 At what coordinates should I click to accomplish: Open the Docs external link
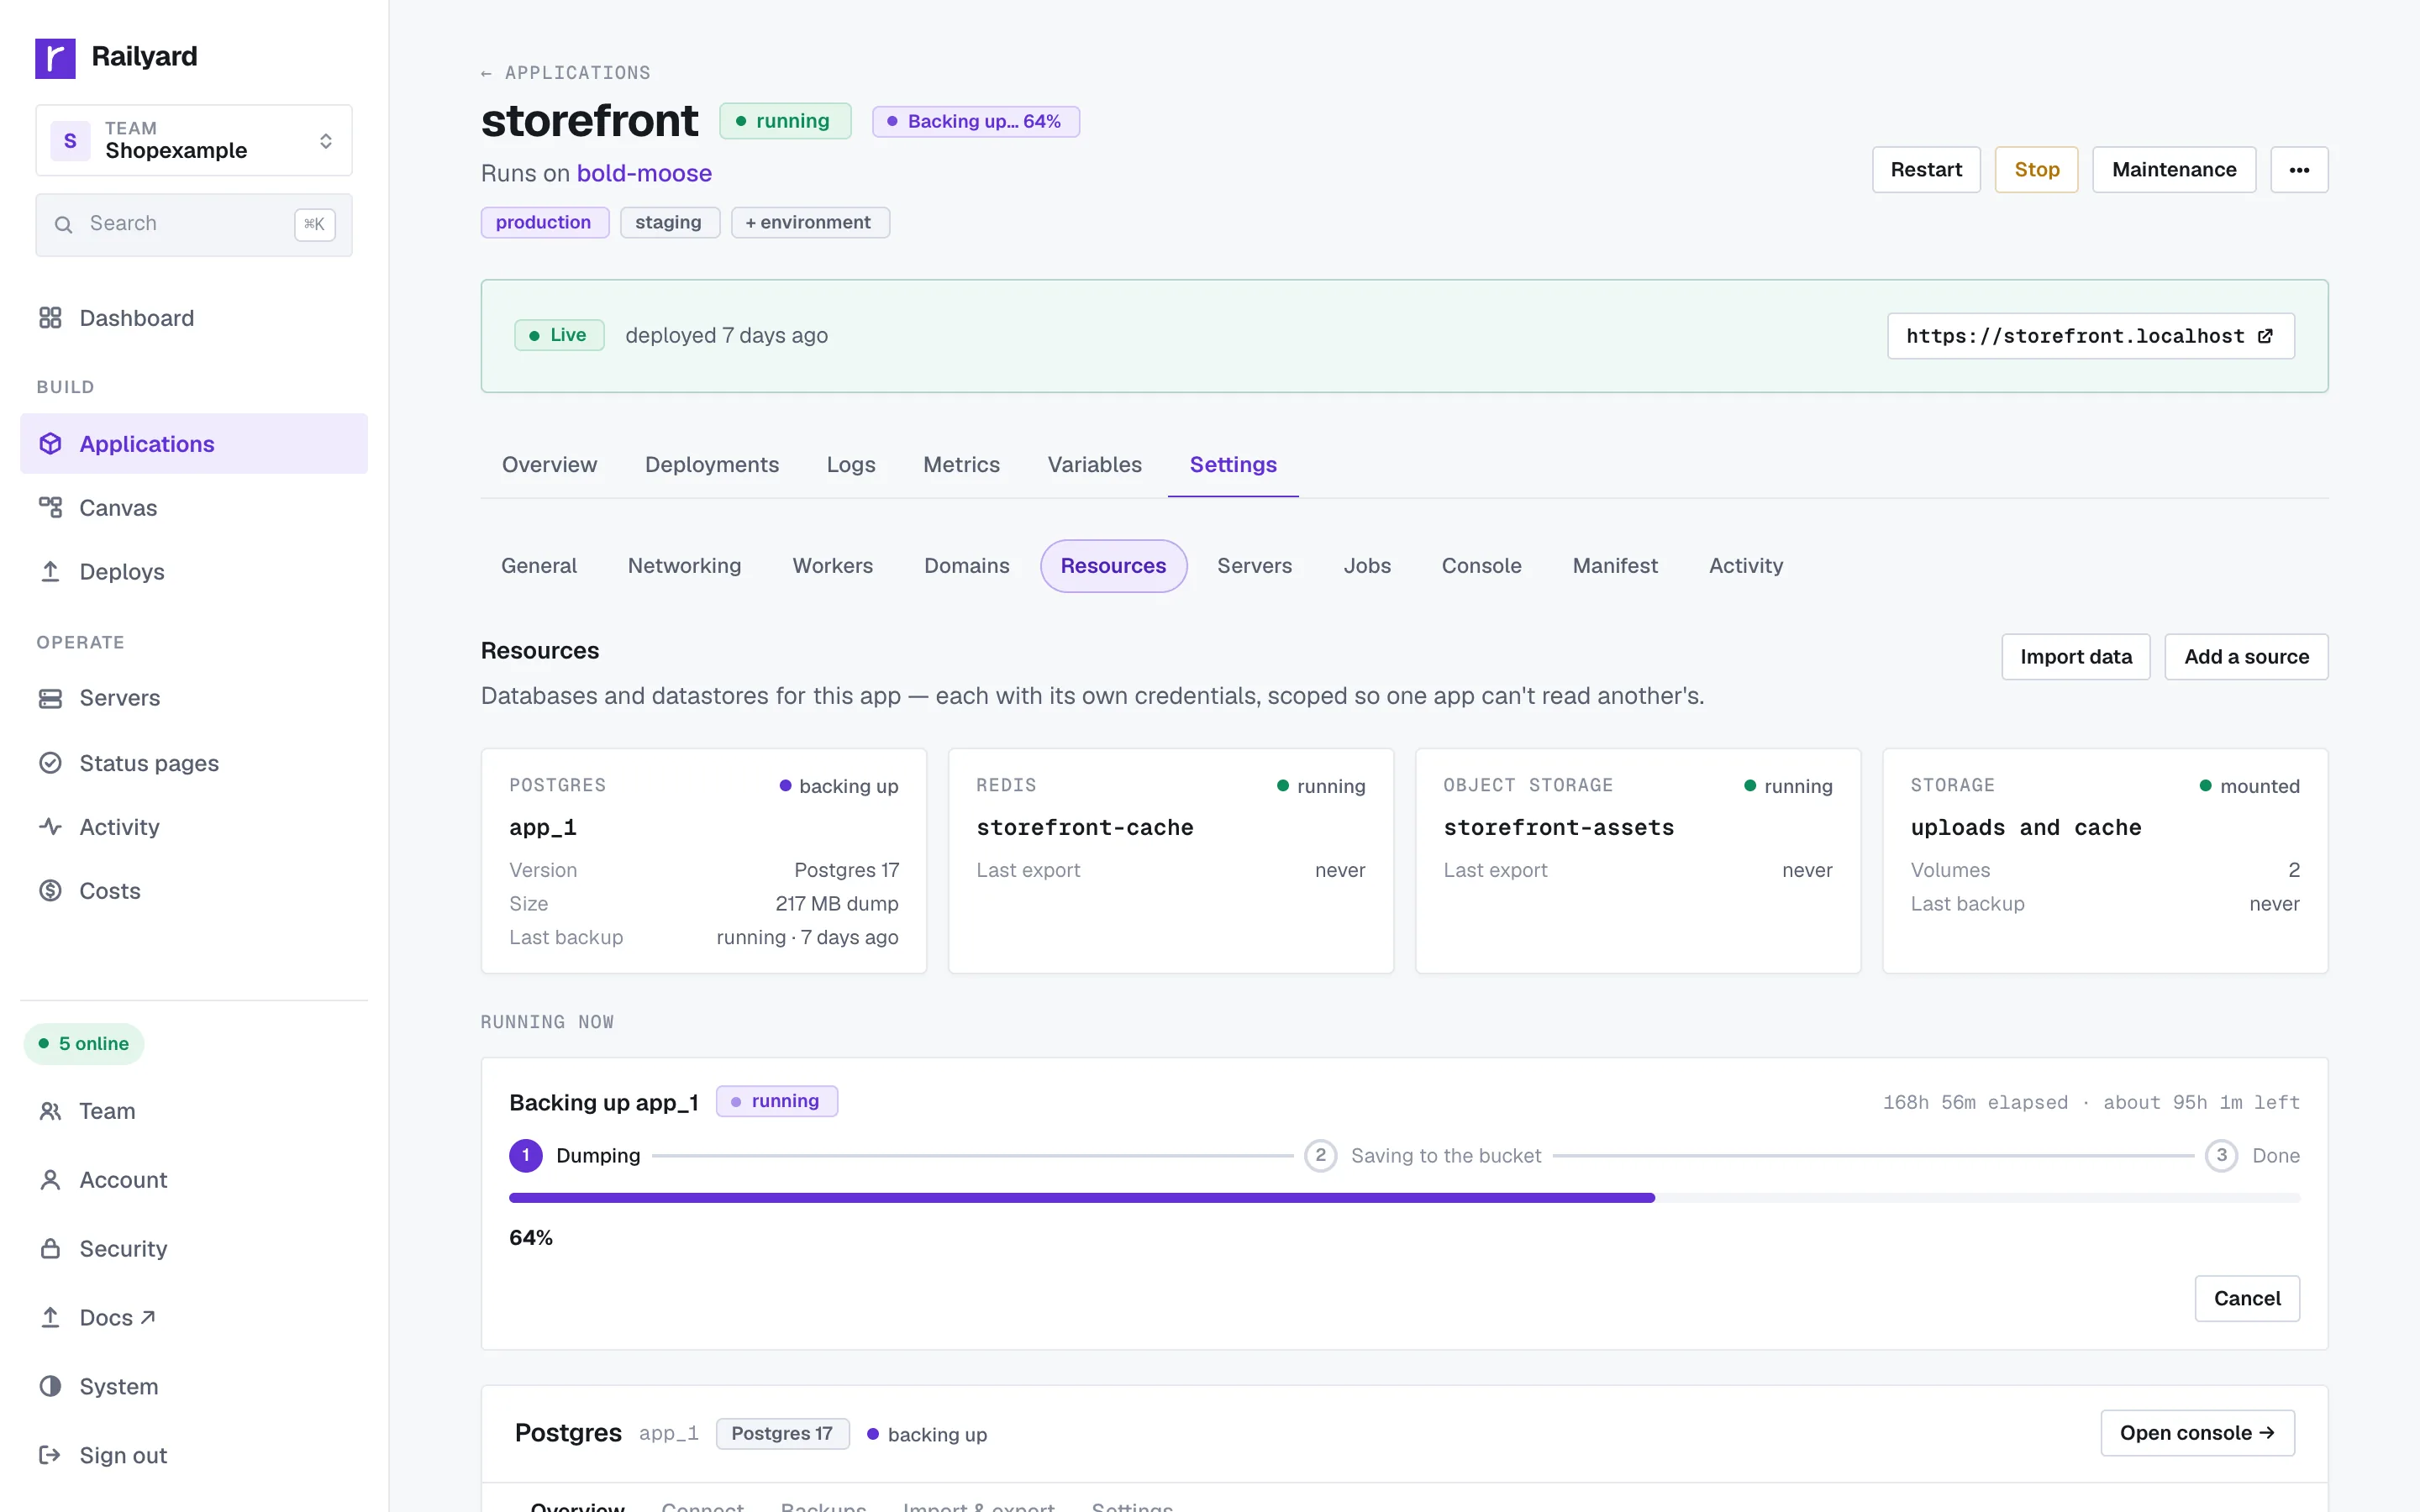pyautogui.click(x=118, y=1318)
